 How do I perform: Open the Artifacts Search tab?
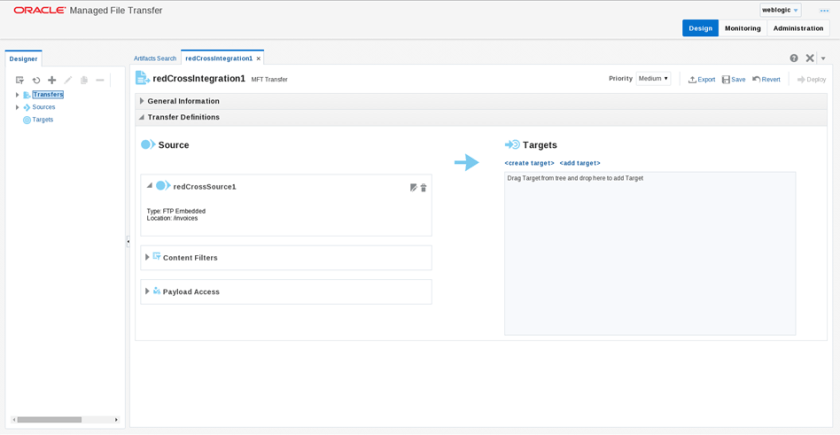click(155, 59)
